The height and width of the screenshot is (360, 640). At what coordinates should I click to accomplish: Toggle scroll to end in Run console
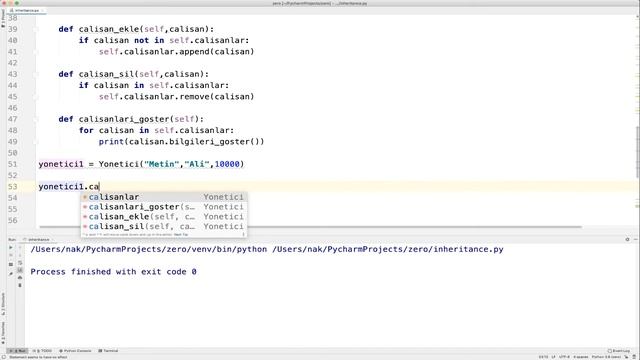pos(20,270)
